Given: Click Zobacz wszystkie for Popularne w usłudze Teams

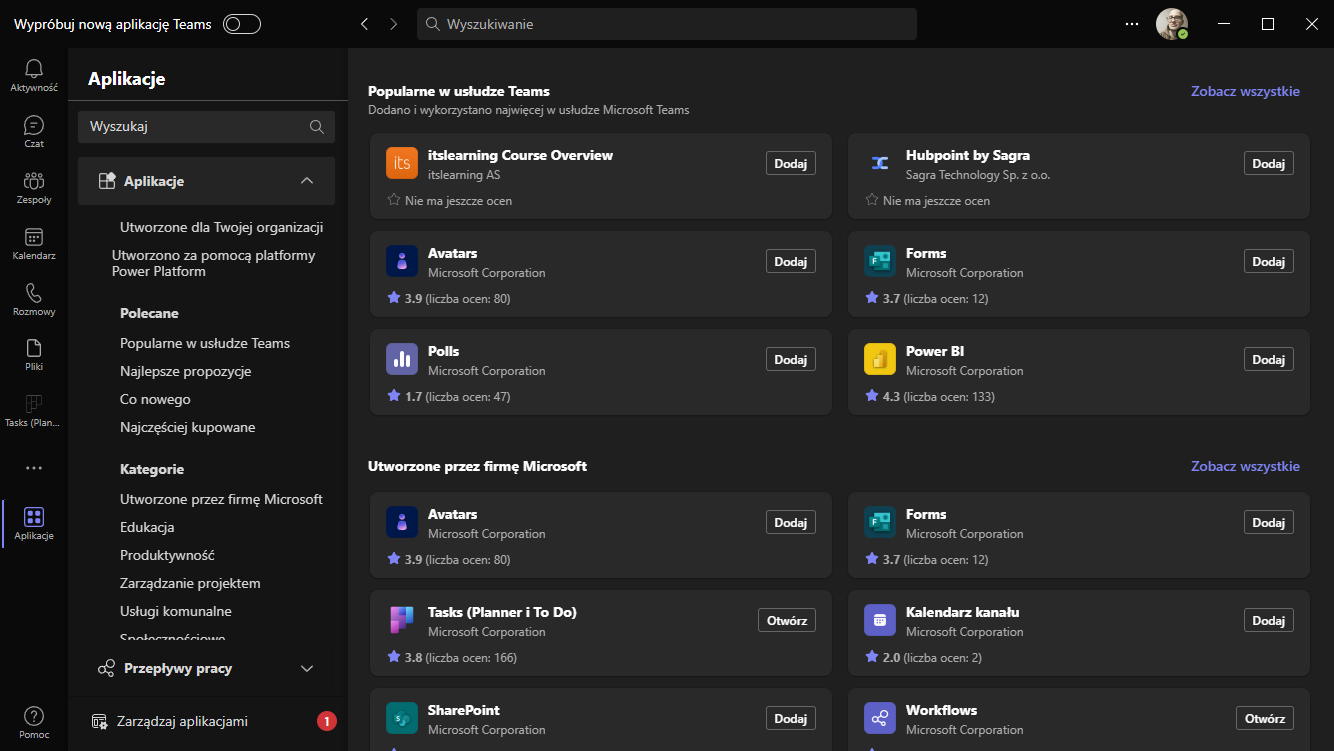Looking at the screenshot, I should 1245,91.
